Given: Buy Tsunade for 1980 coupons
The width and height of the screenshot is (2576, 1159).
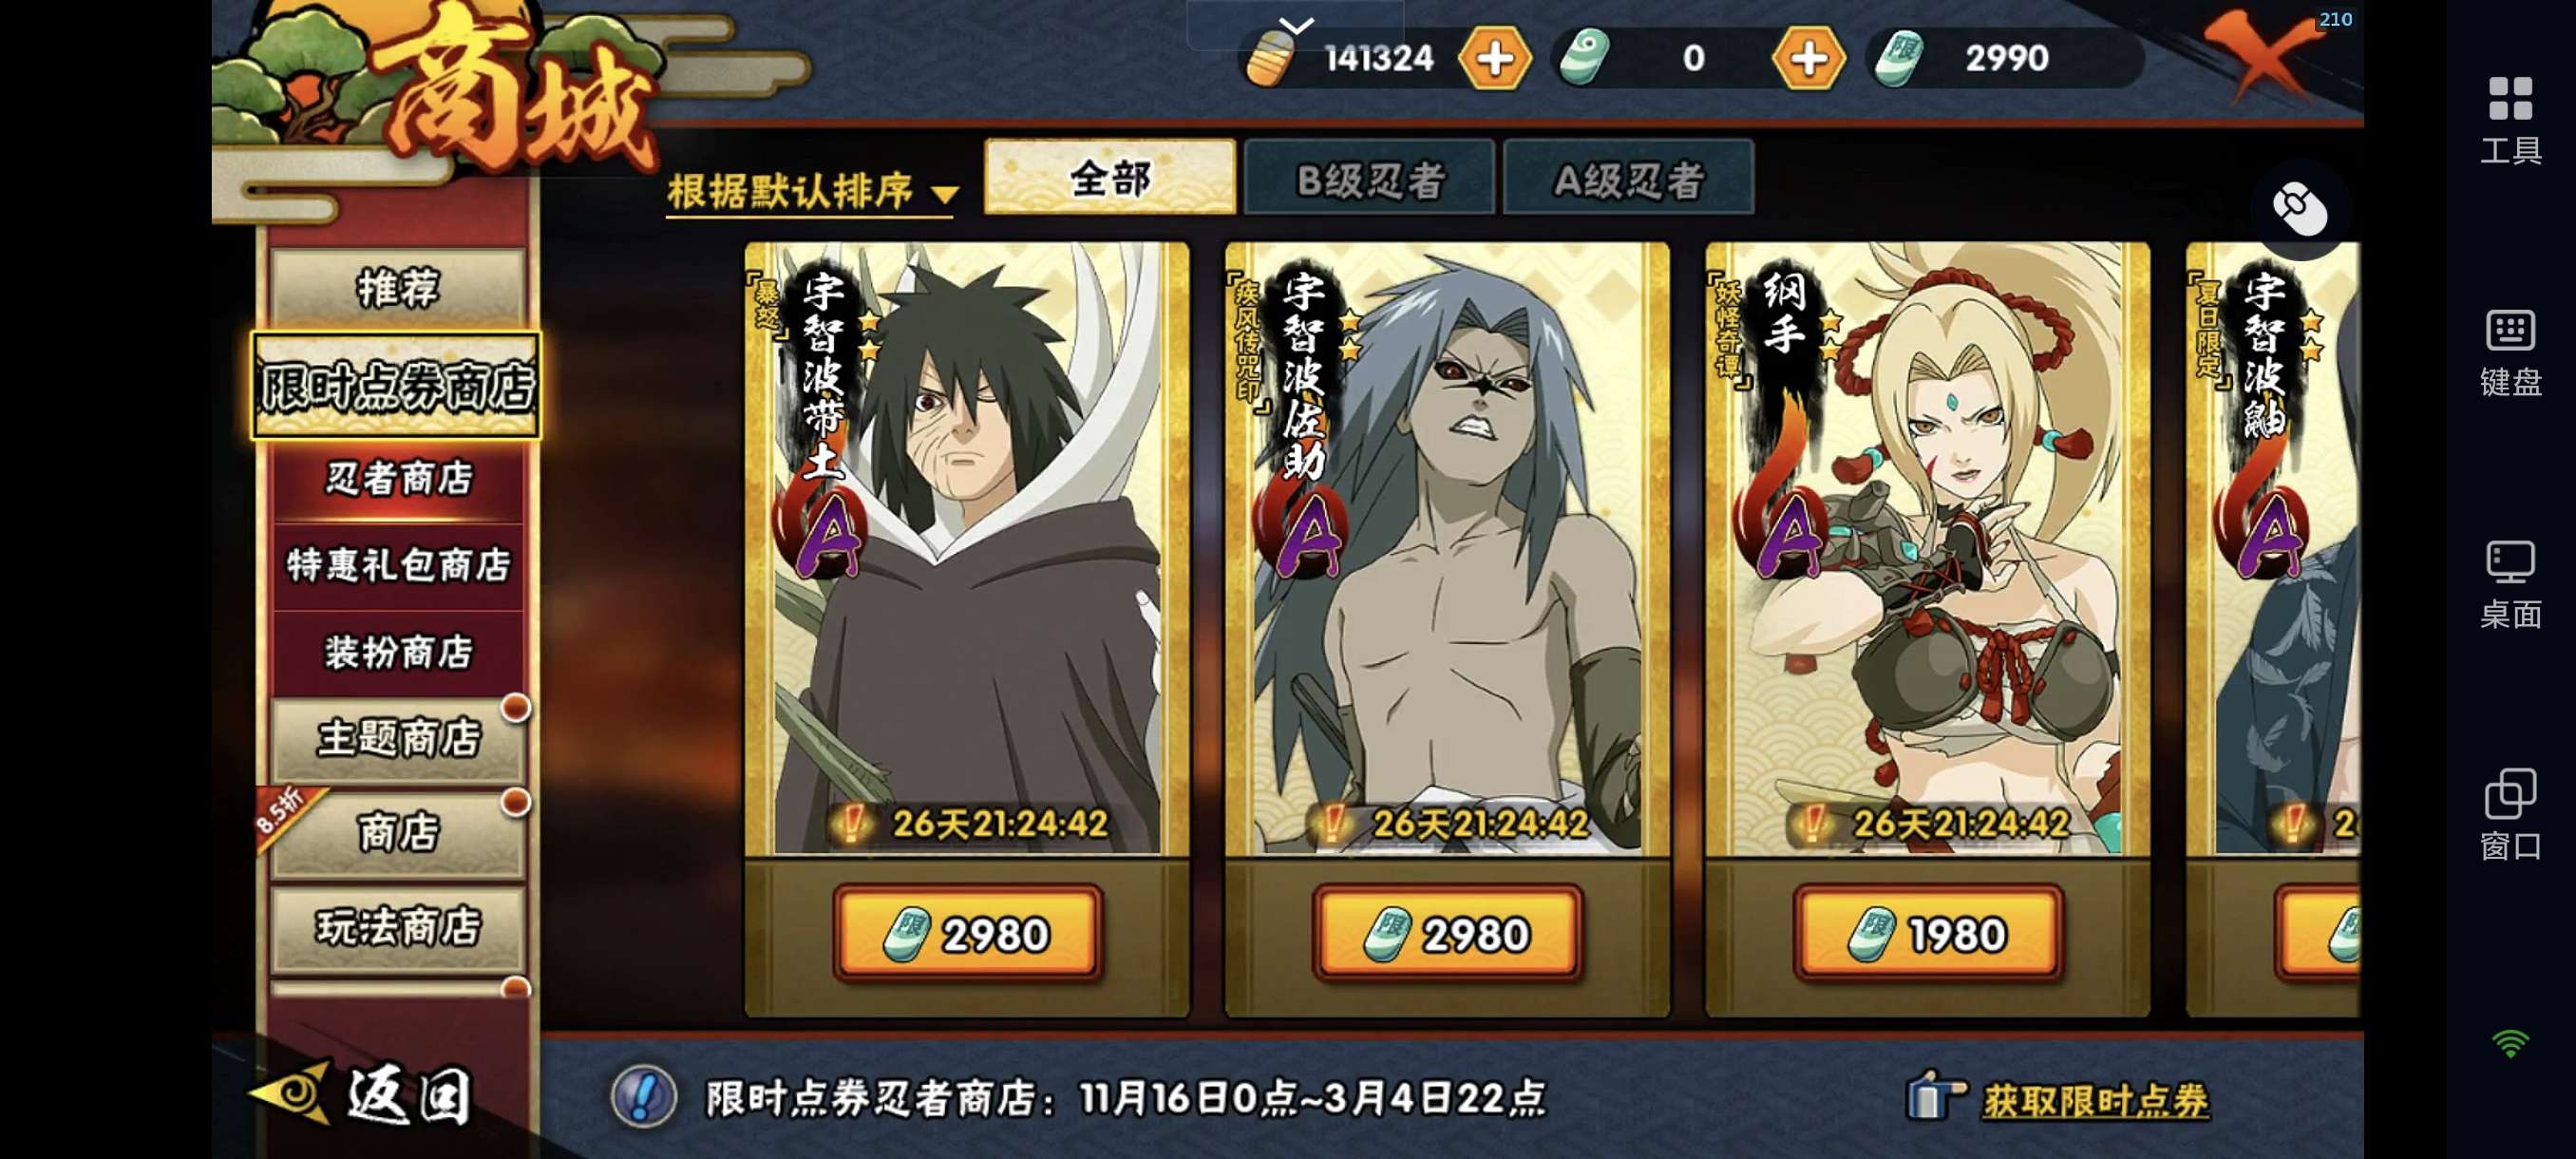Looking at the screenshot, I should (1927, 933).
